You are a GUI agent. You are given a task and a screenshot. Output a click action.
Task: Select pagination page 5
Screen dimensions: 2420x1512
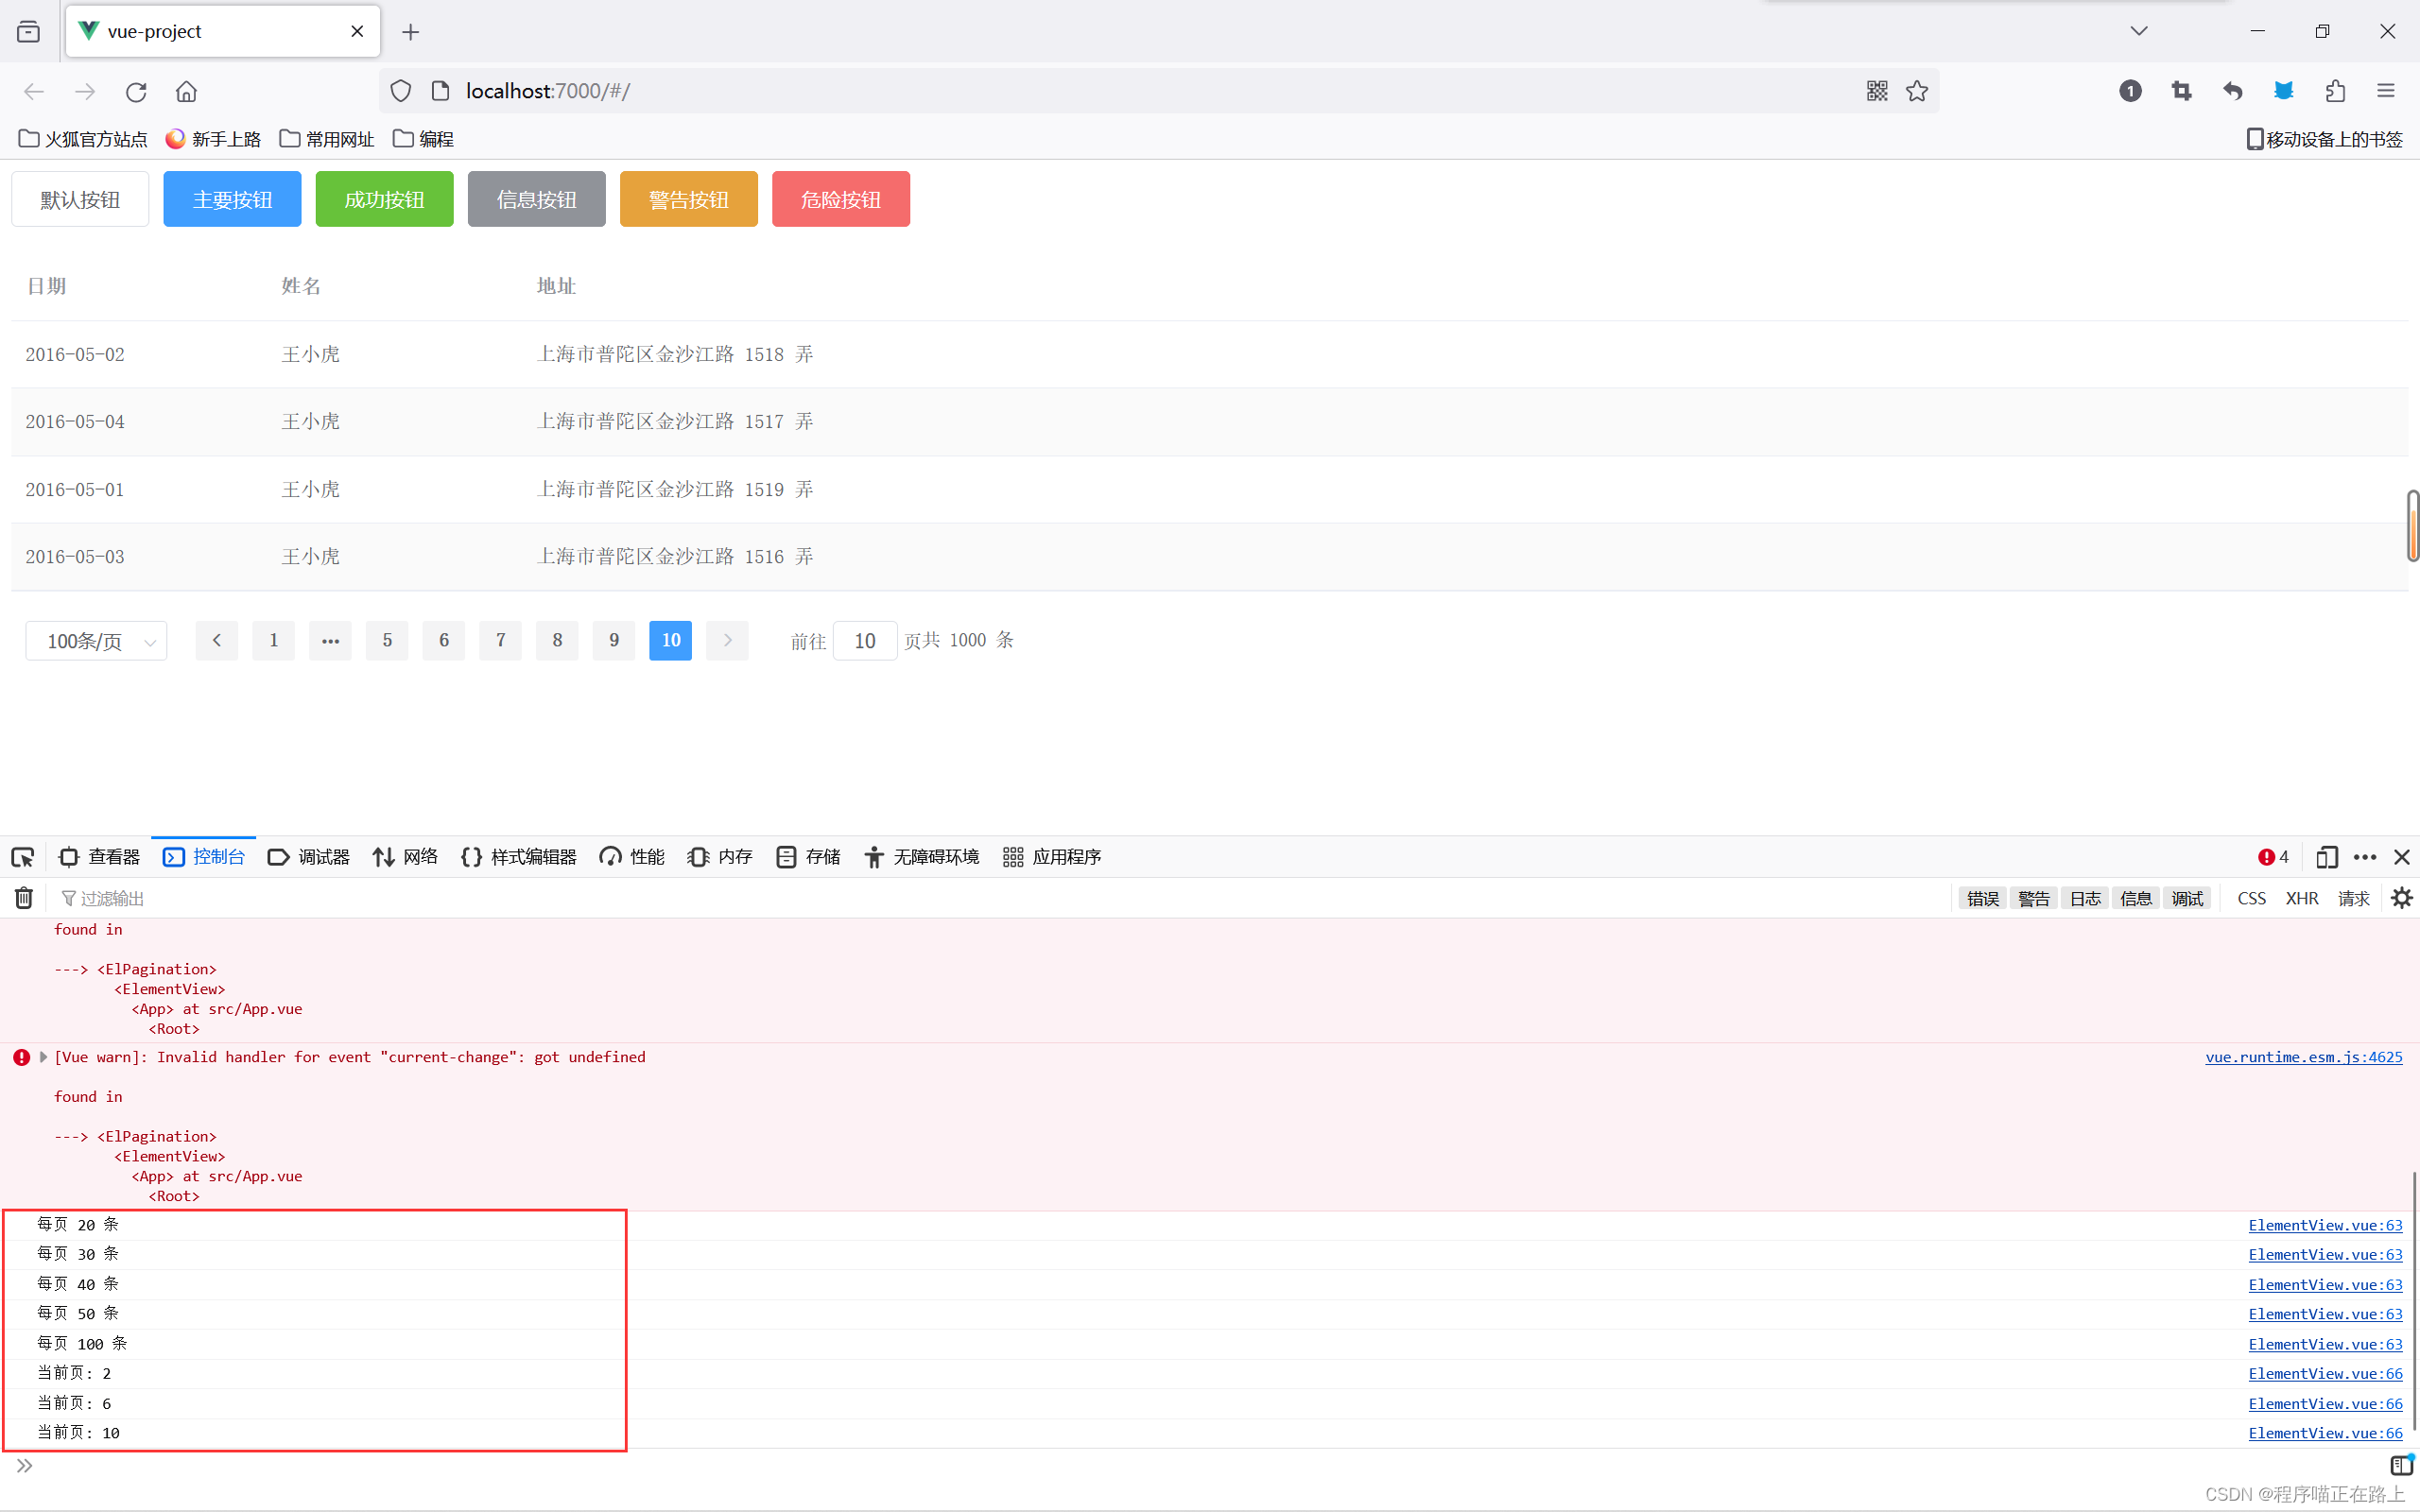387,640
